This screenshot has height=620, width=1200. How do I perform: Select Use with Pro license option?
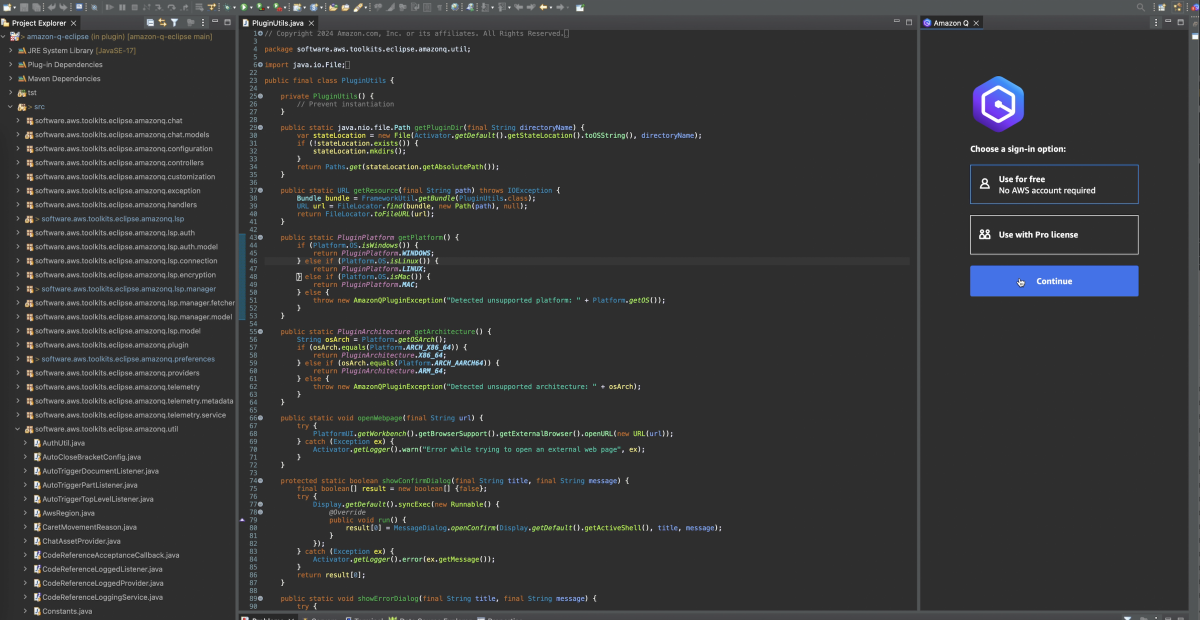tap(1053, 235)
